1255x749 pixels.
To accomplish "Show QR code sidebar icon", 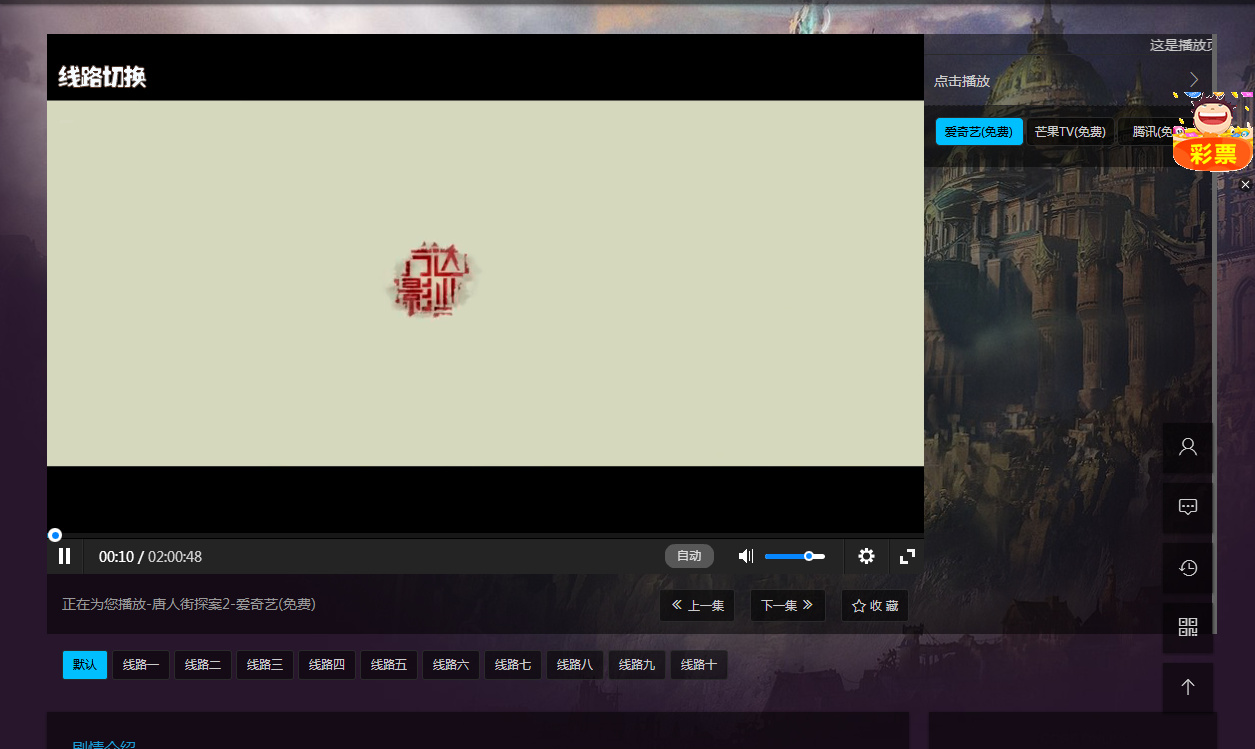I will coord(1187,628).
